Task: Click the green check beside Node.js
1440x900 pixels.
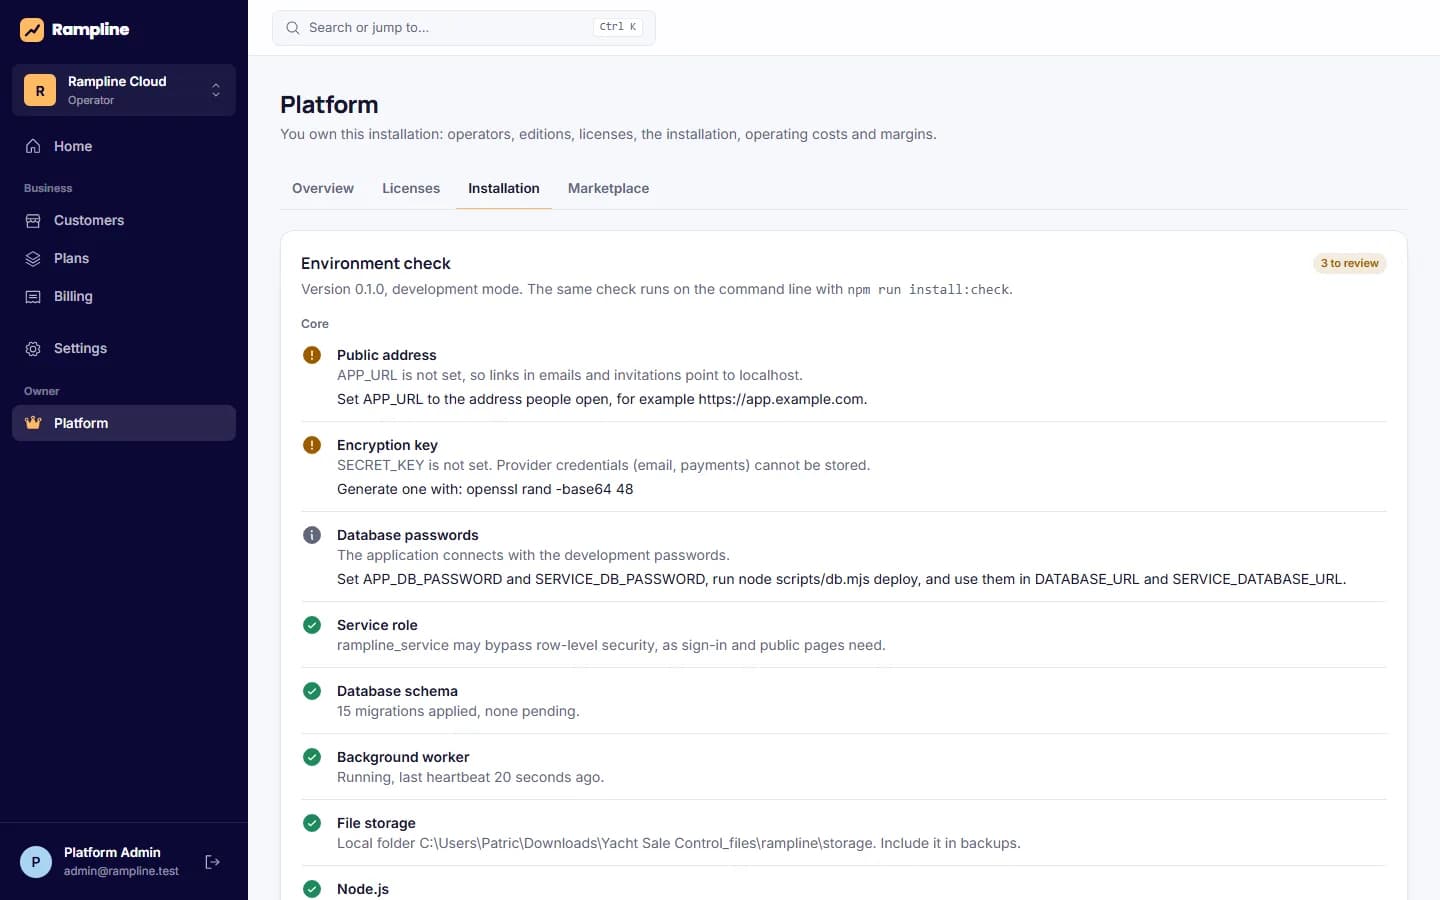Action: pyautogui.click(x=312, y=889)
